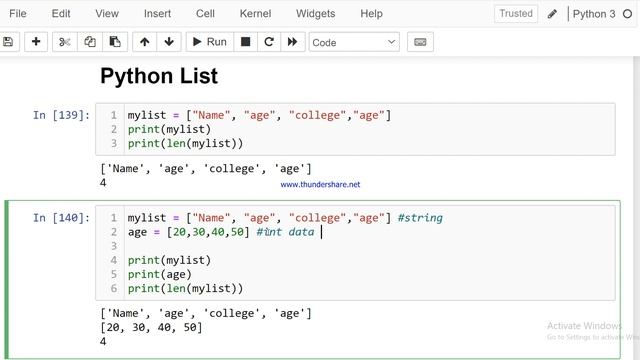
Task: Open the Help menu
Action: tap(371, 13)
